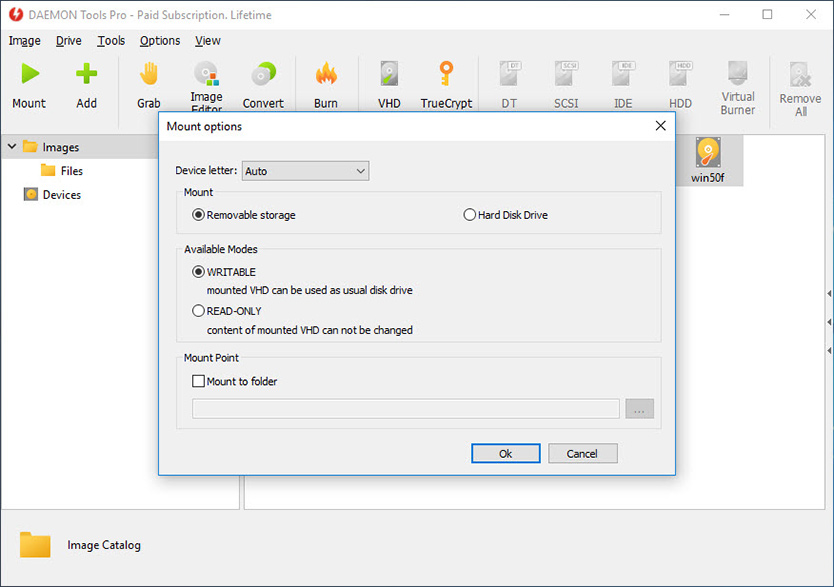The width and height of the screenshot is (834, 587).
Task: Minimize the DAEMON Tools Pro window
Action: pos(724,14)
